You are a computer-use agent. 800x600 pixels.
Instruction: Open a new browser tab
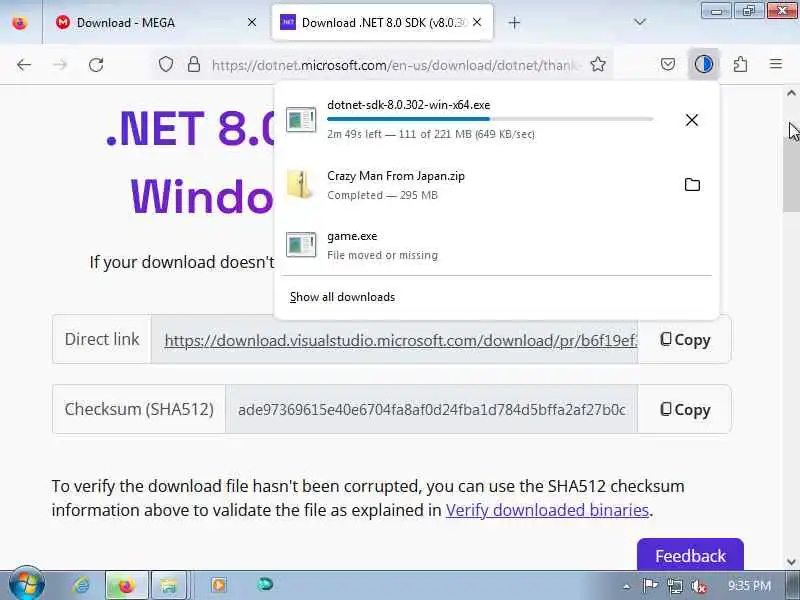(514, 22)
